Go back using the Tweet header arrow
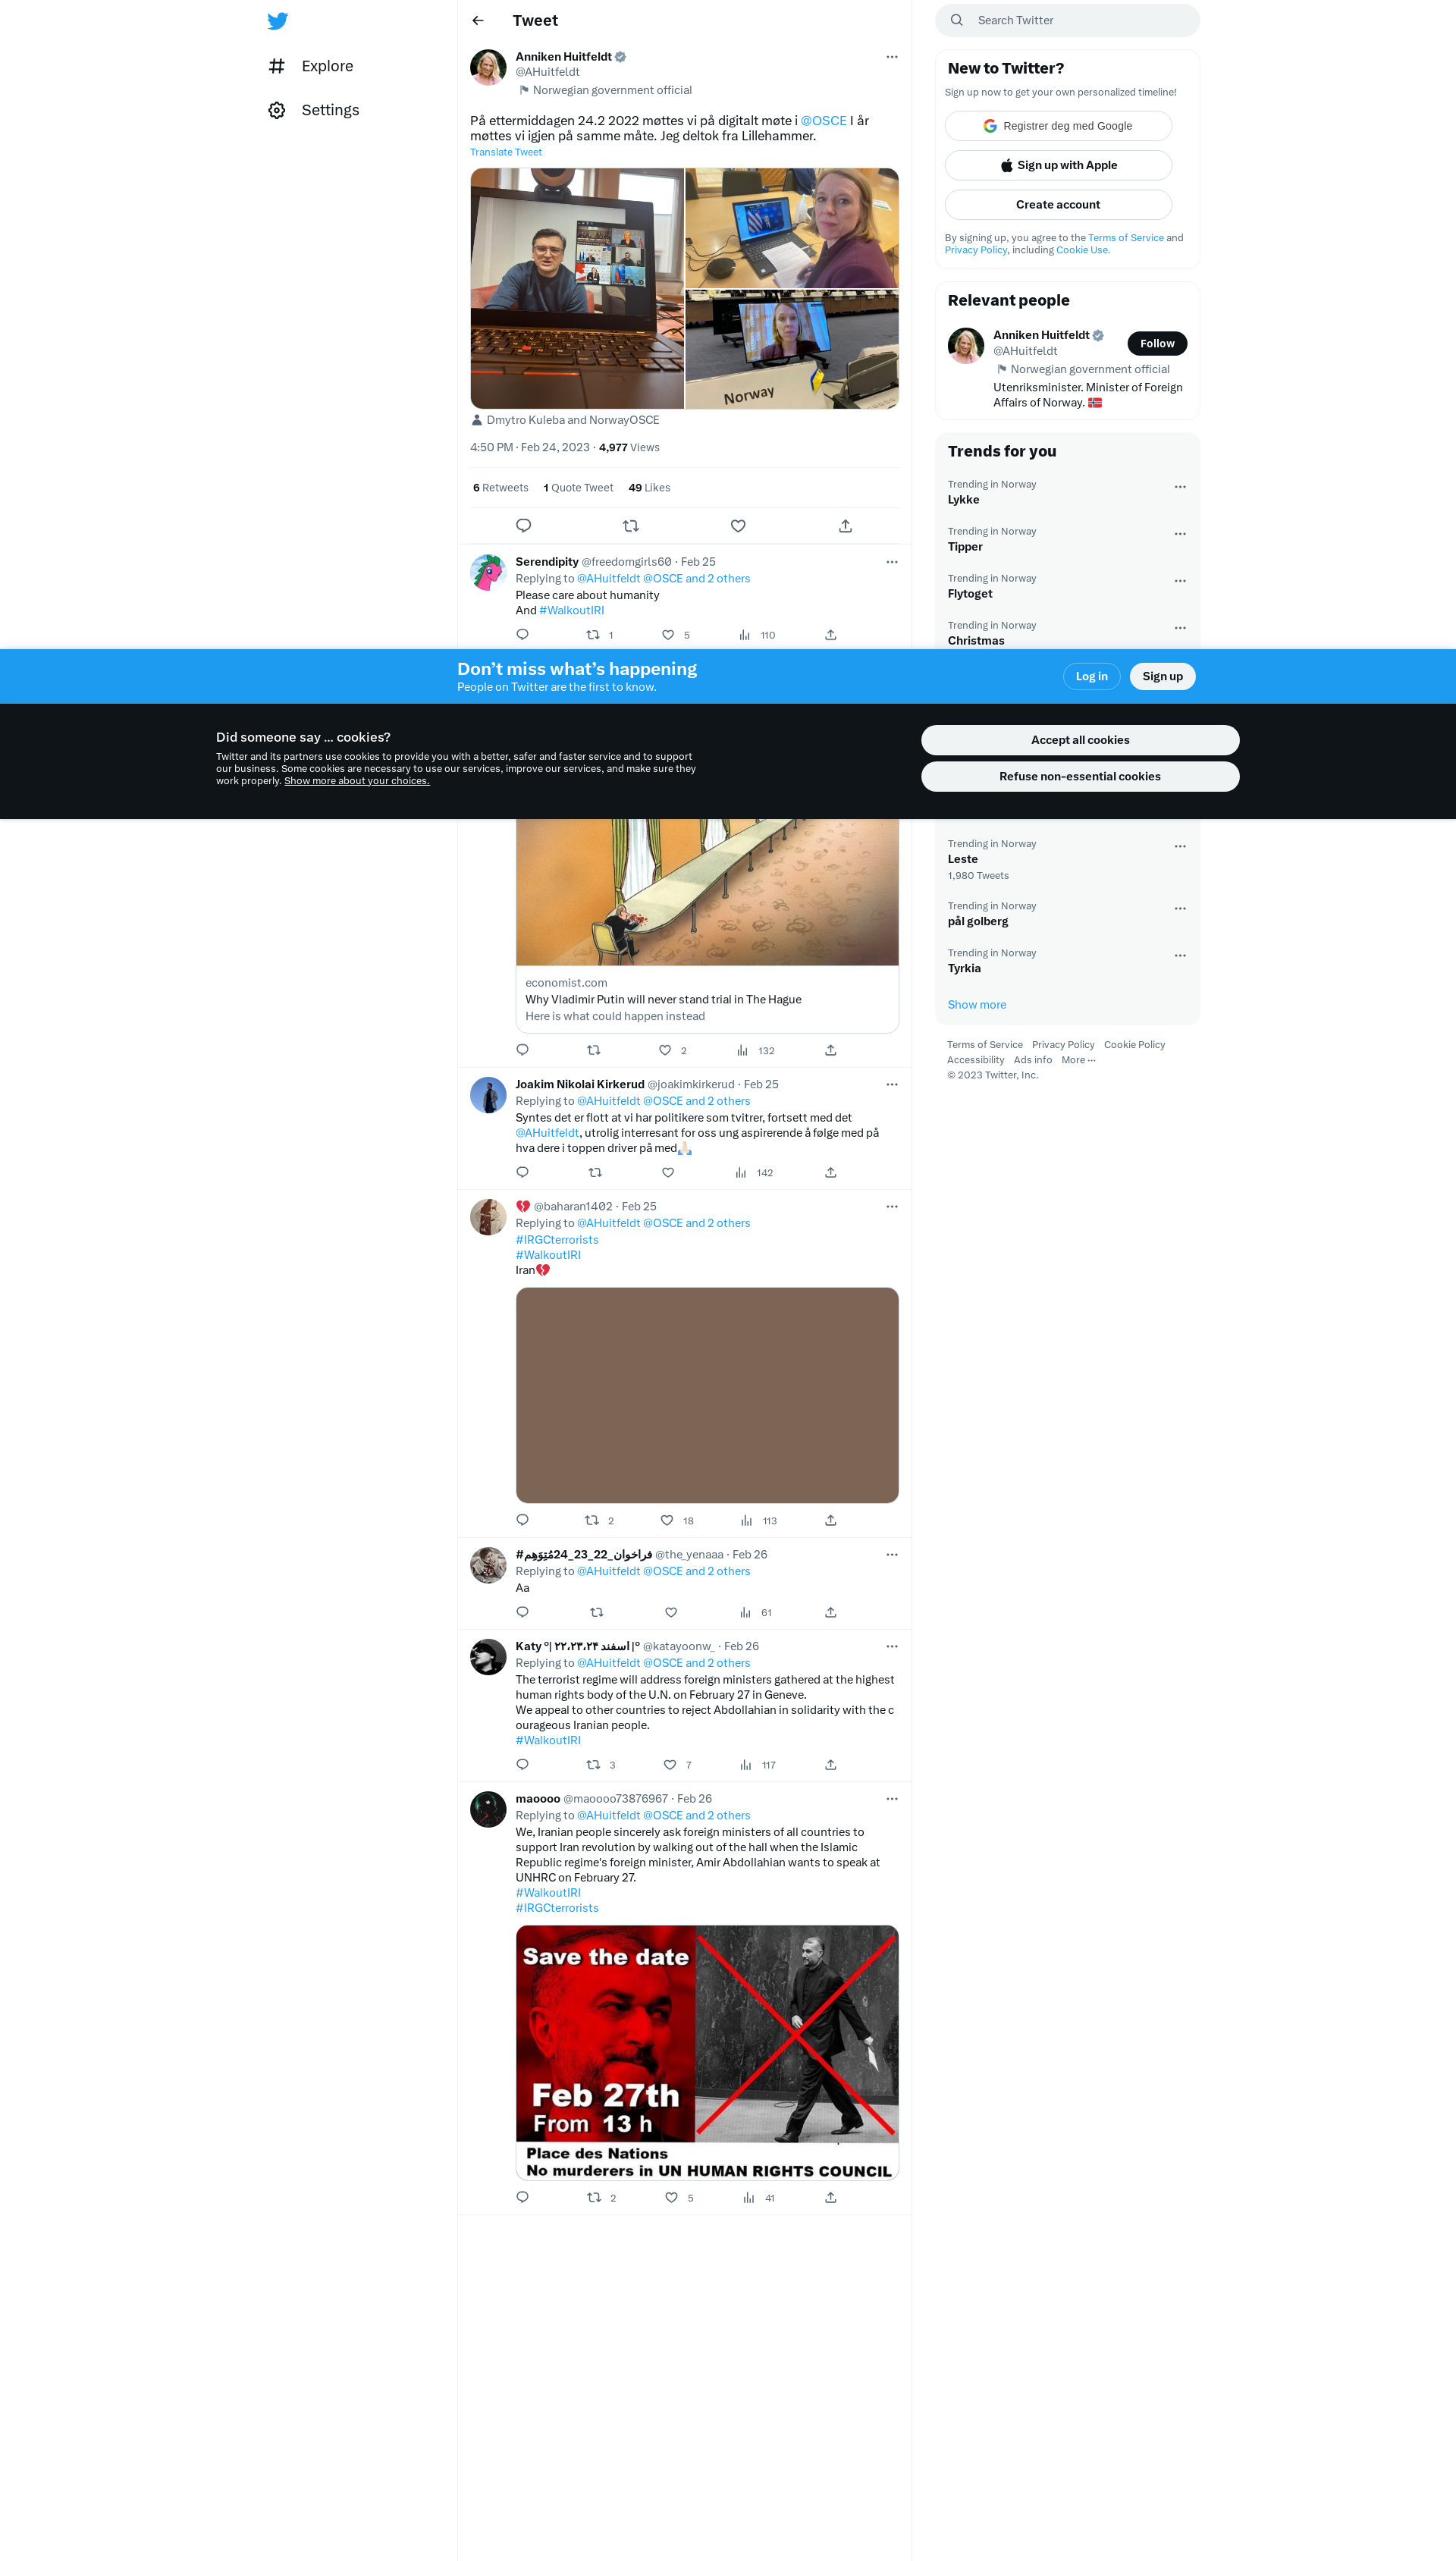 coord(478,20)
